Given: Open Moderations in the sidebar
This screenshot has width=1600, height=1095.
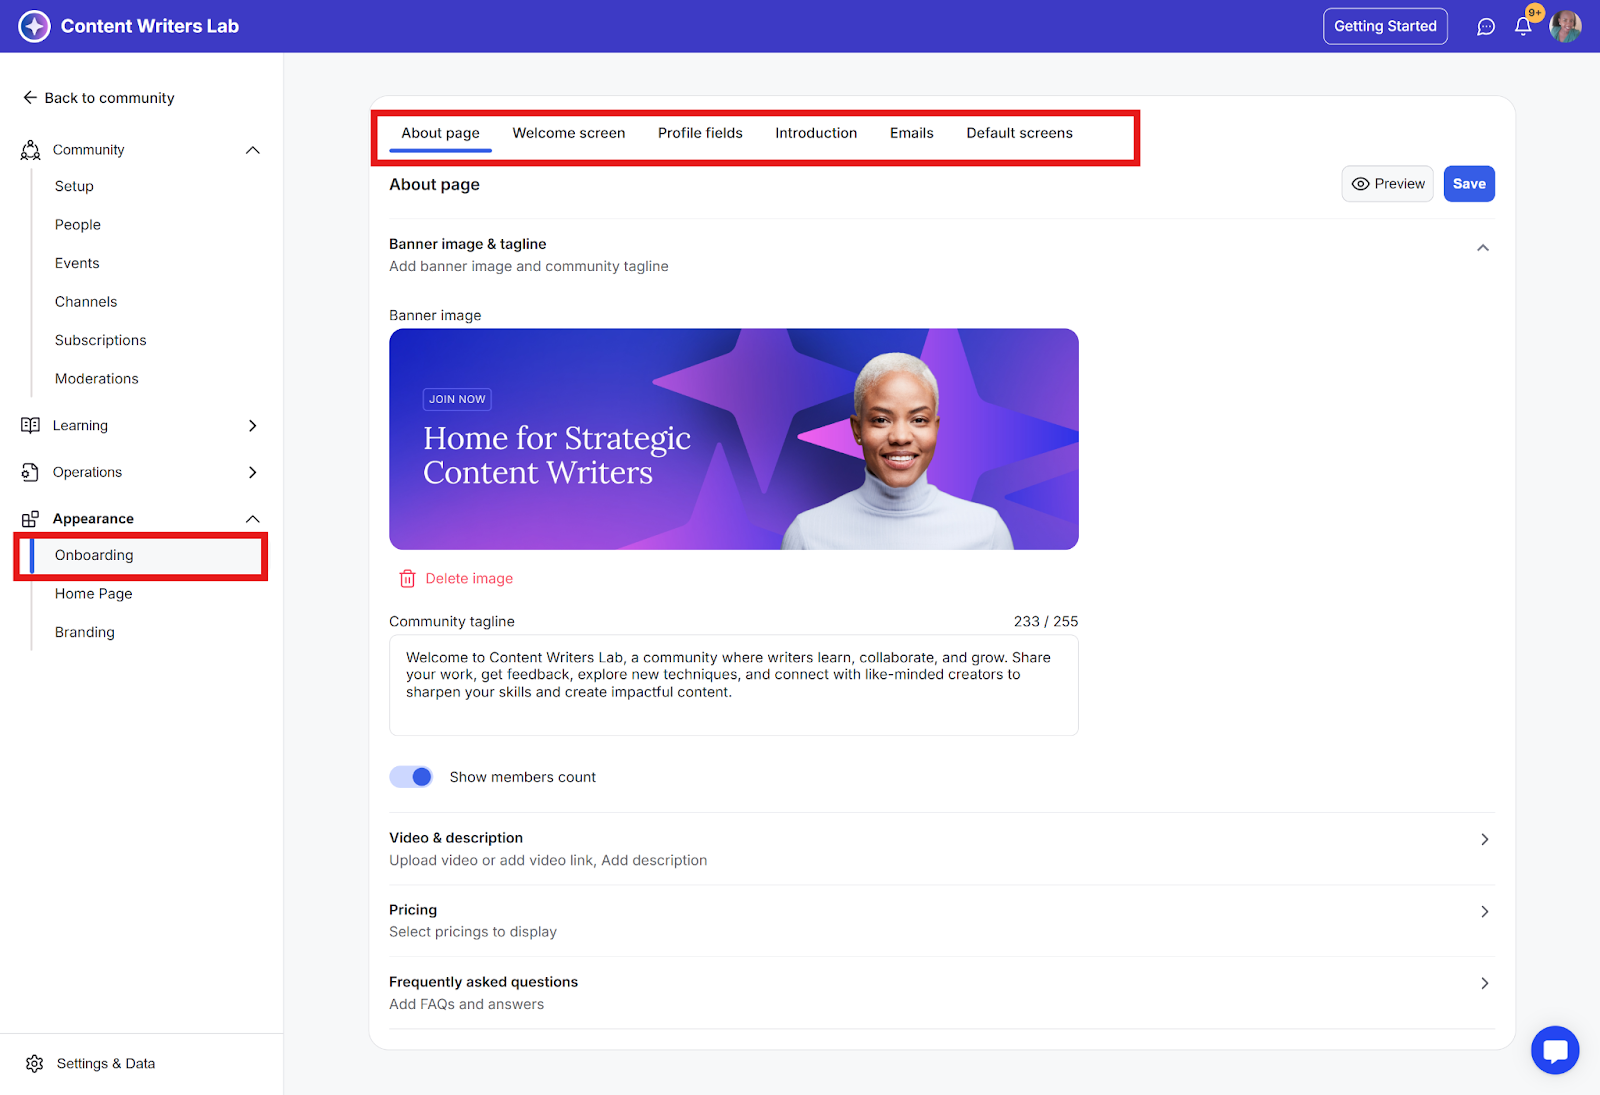Looking at the screenshot, I should pyautogui.click(x=97, y=379).
